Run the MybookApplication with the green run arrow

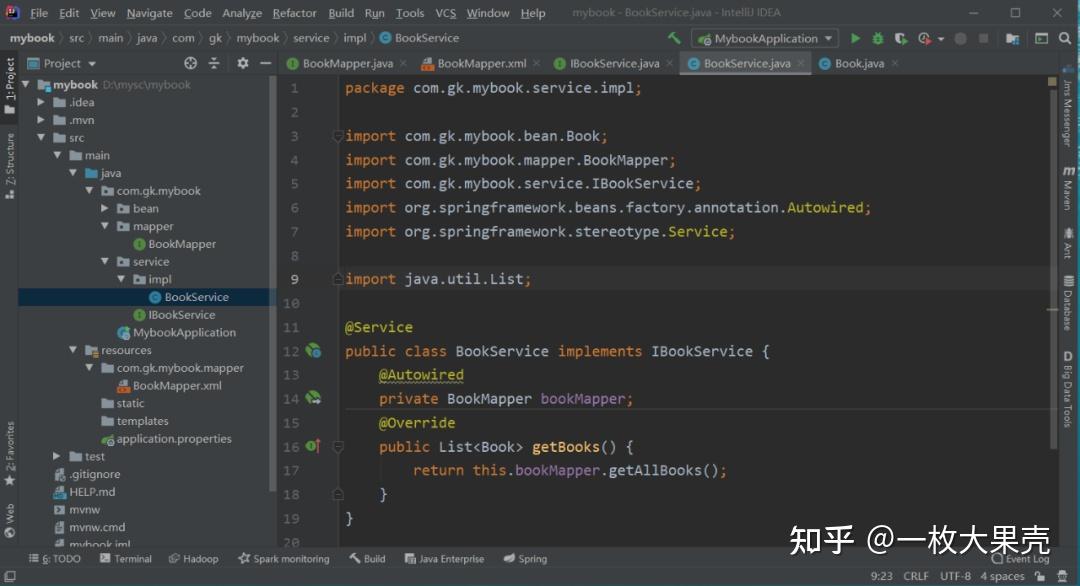(855, 37)
